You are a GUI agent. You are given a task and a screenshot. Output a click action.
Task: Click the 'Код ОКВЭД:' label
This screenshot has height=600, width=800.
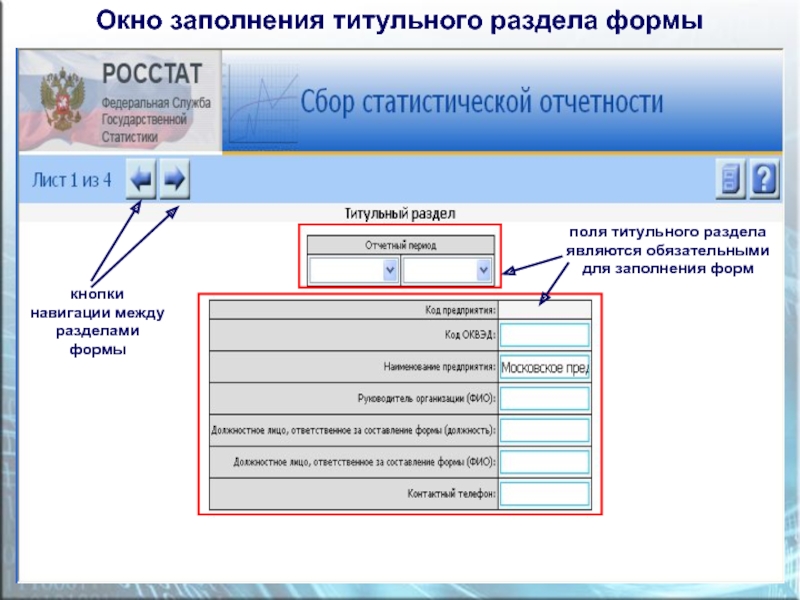[470, 335]
